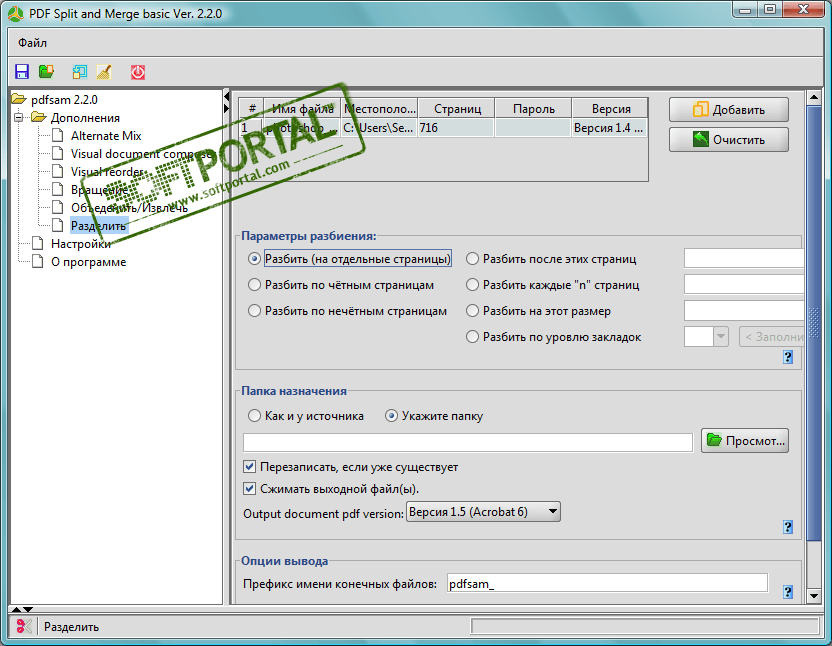Select Разбить по нечётным страницам option
The image size is (832, 646).
pos(255,311)
